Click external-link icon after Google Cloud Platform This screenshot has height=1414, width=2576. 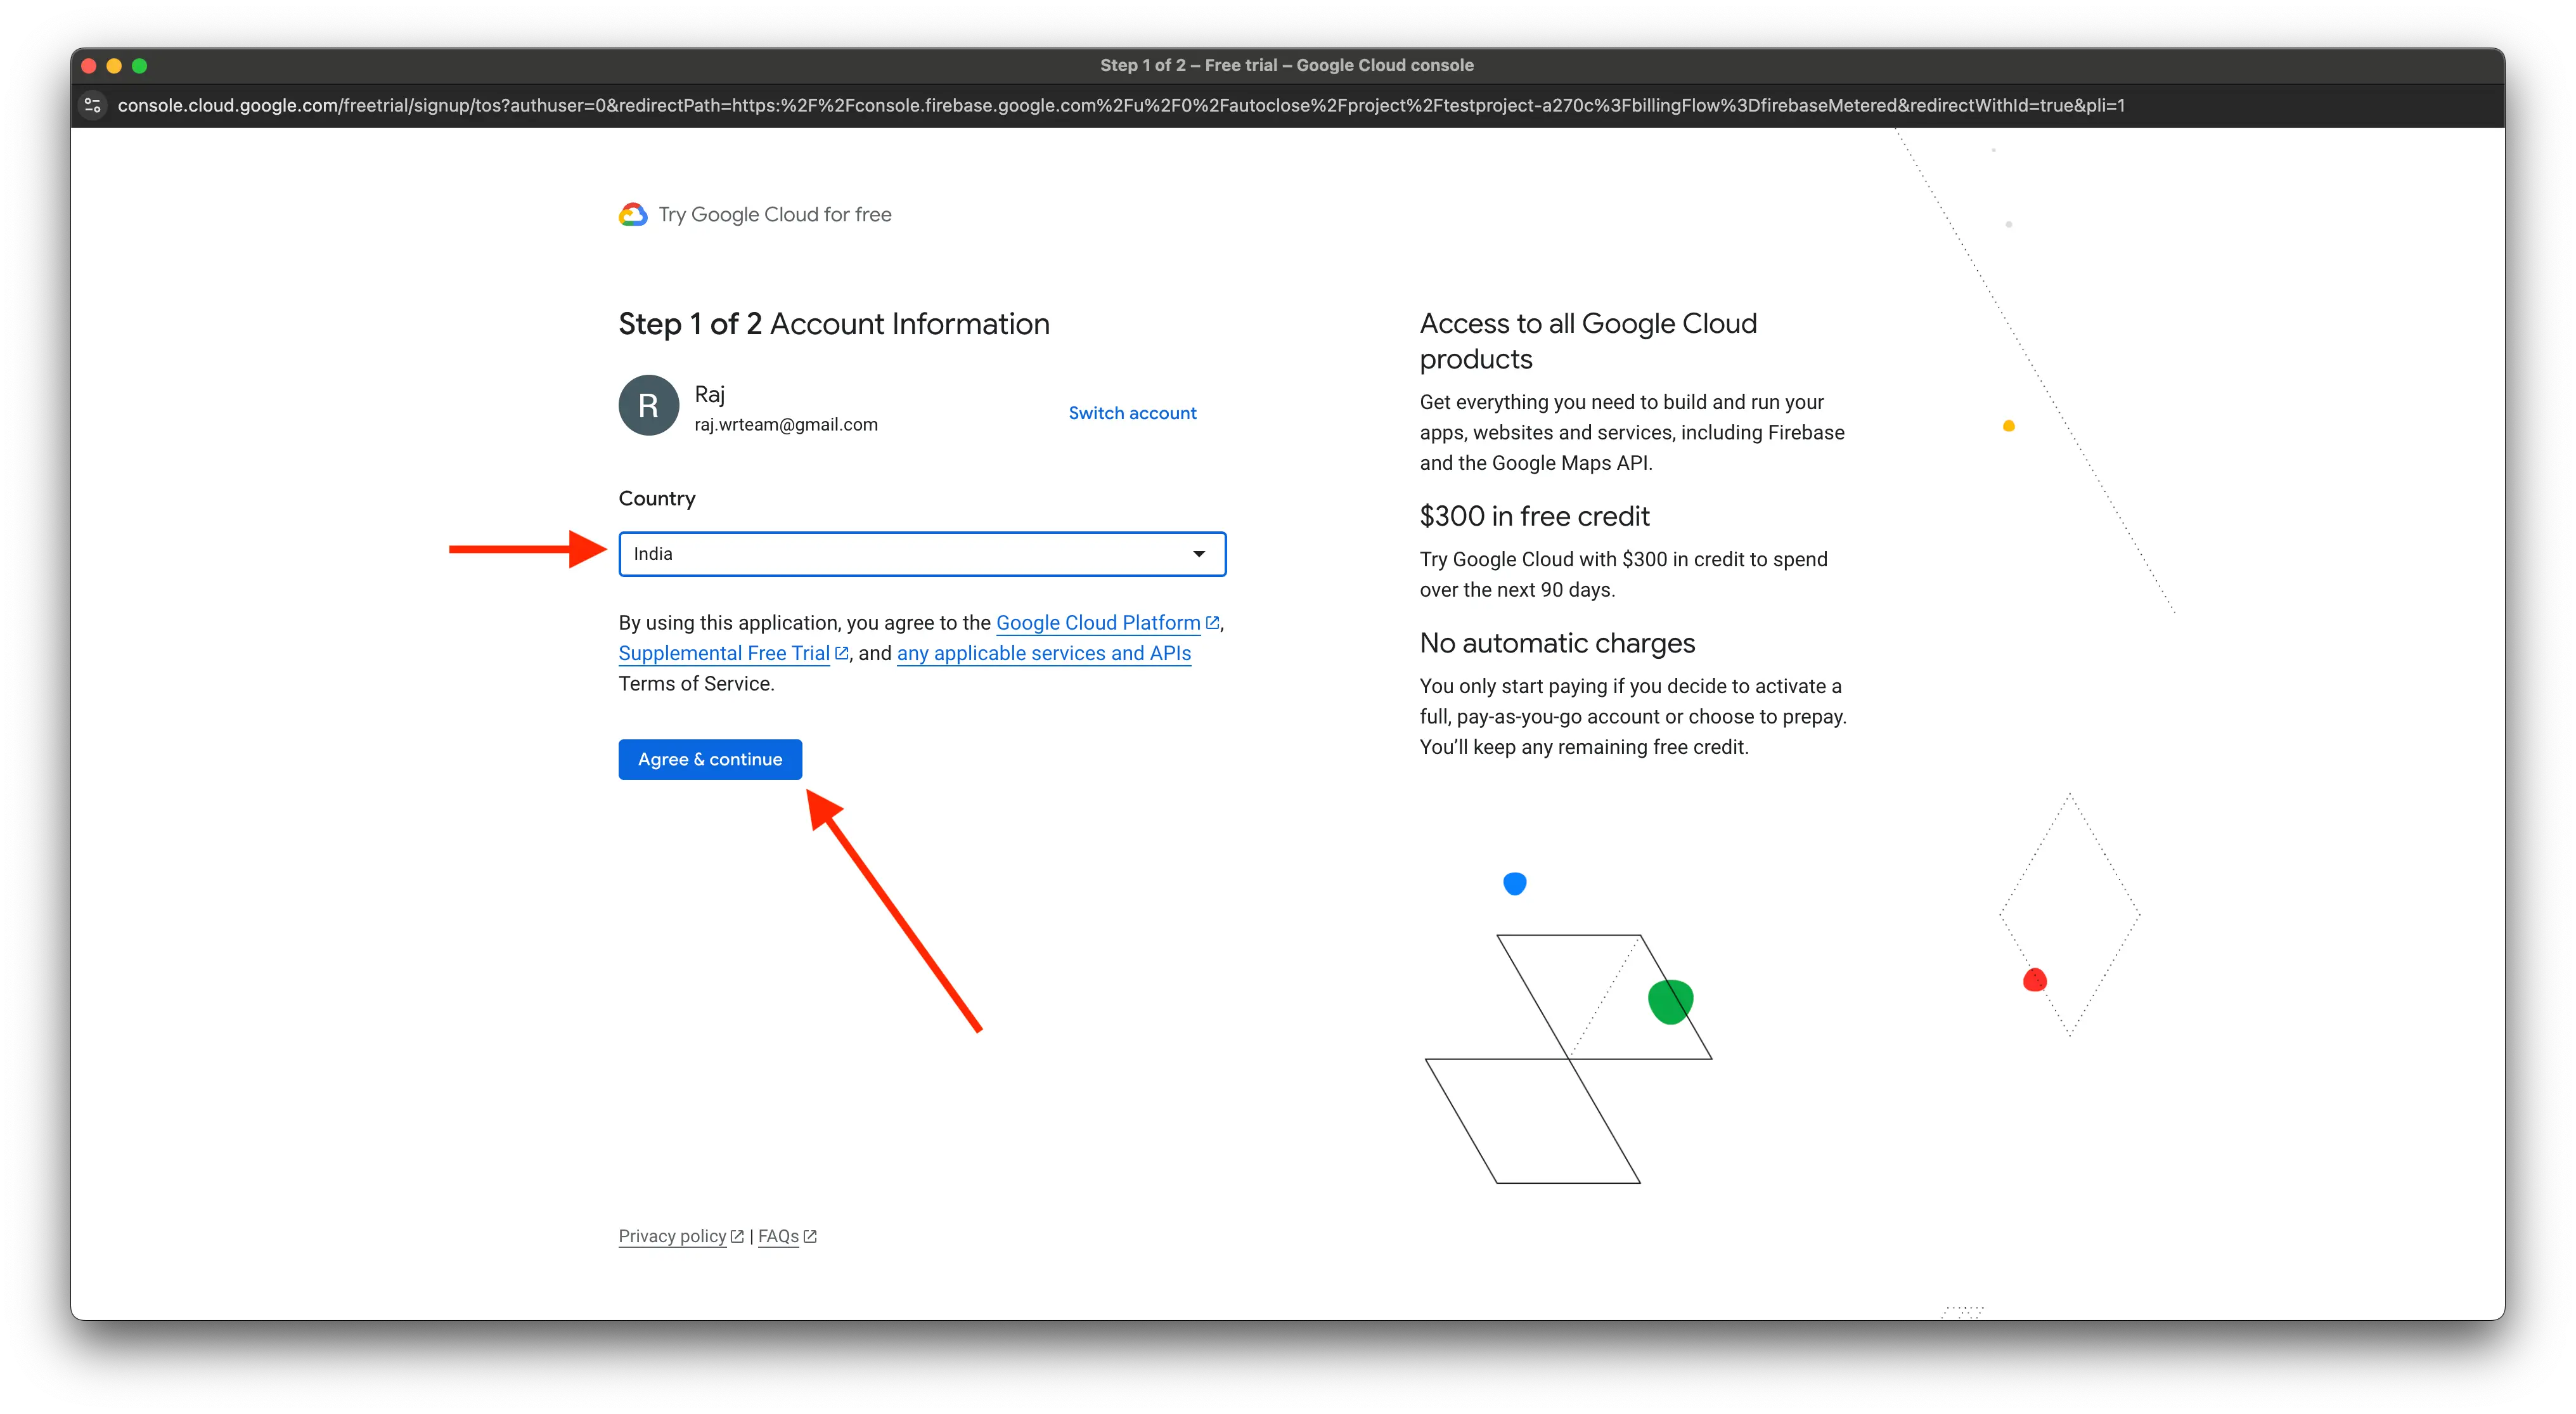click(1212, 622)
